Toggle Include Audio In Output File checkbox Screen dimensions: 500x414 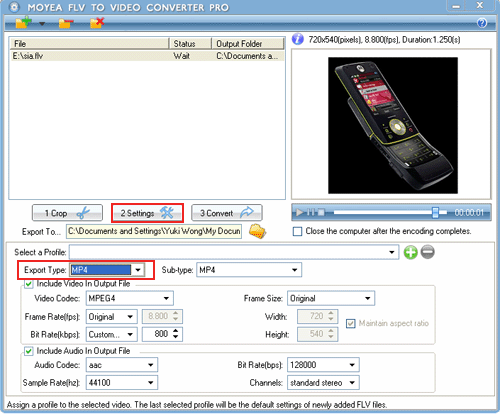(29, 351)
